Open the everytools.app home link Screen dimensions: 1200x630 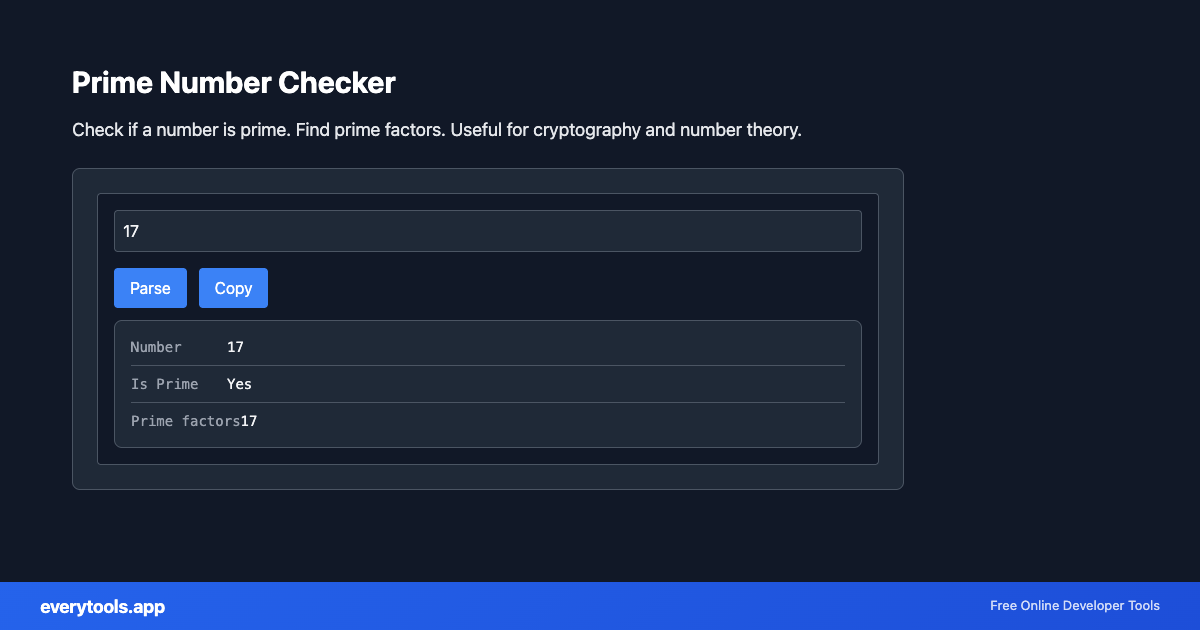[102, 606]
